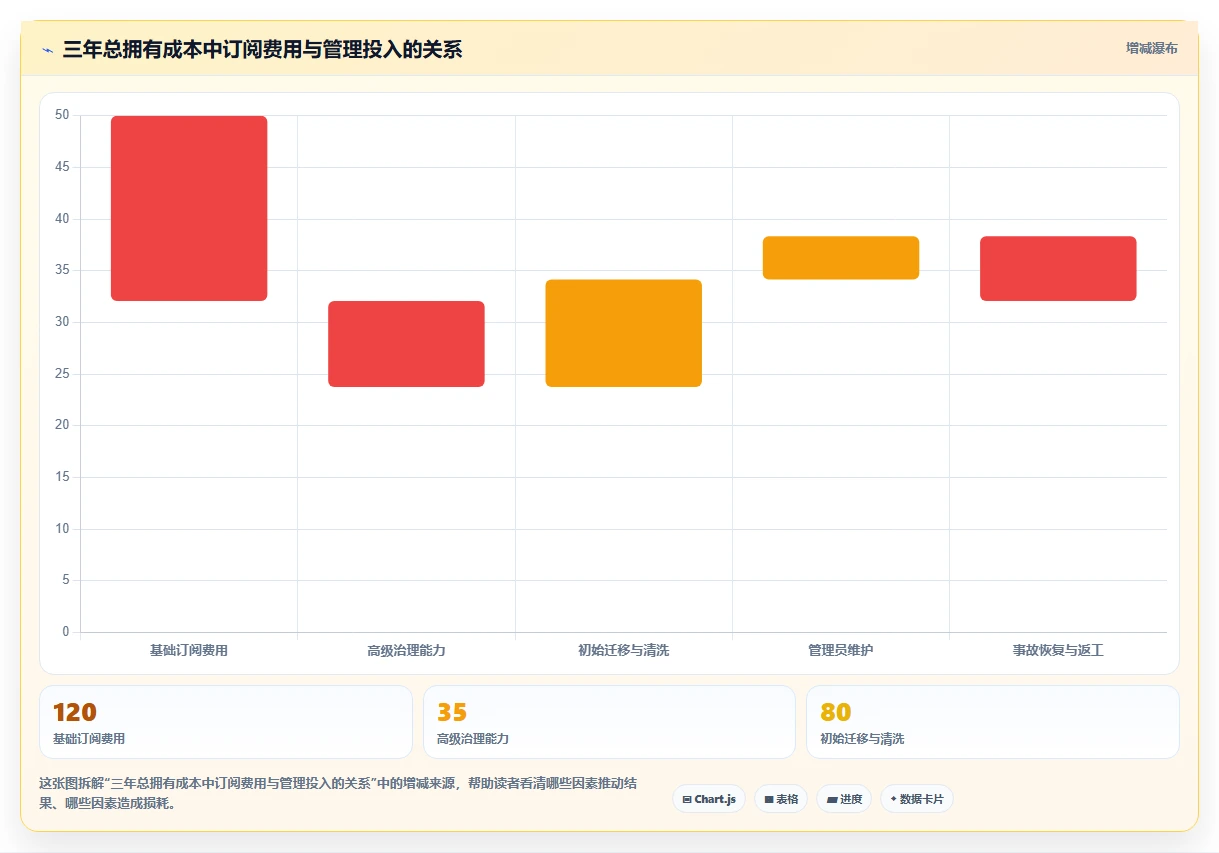Click the y-axis value 35
Viewport: 1219px width, 853px height.
coord(62,270)
